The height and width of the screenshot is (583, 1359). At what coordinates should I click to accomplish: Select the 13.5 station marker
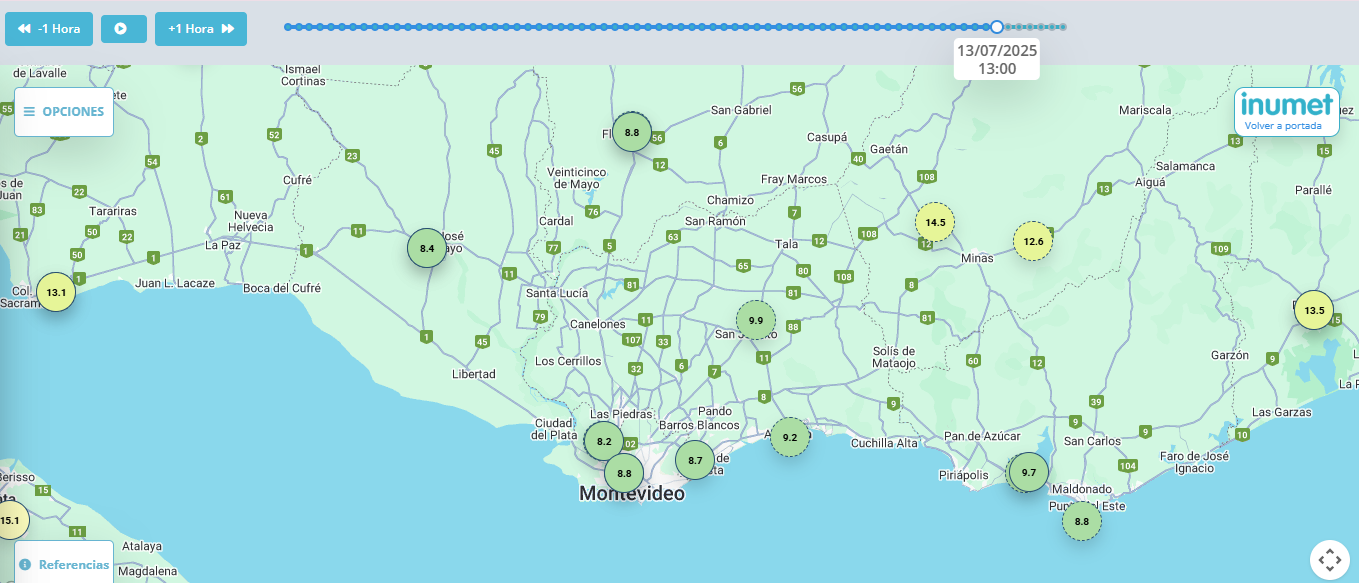(x=1313, y=310)
